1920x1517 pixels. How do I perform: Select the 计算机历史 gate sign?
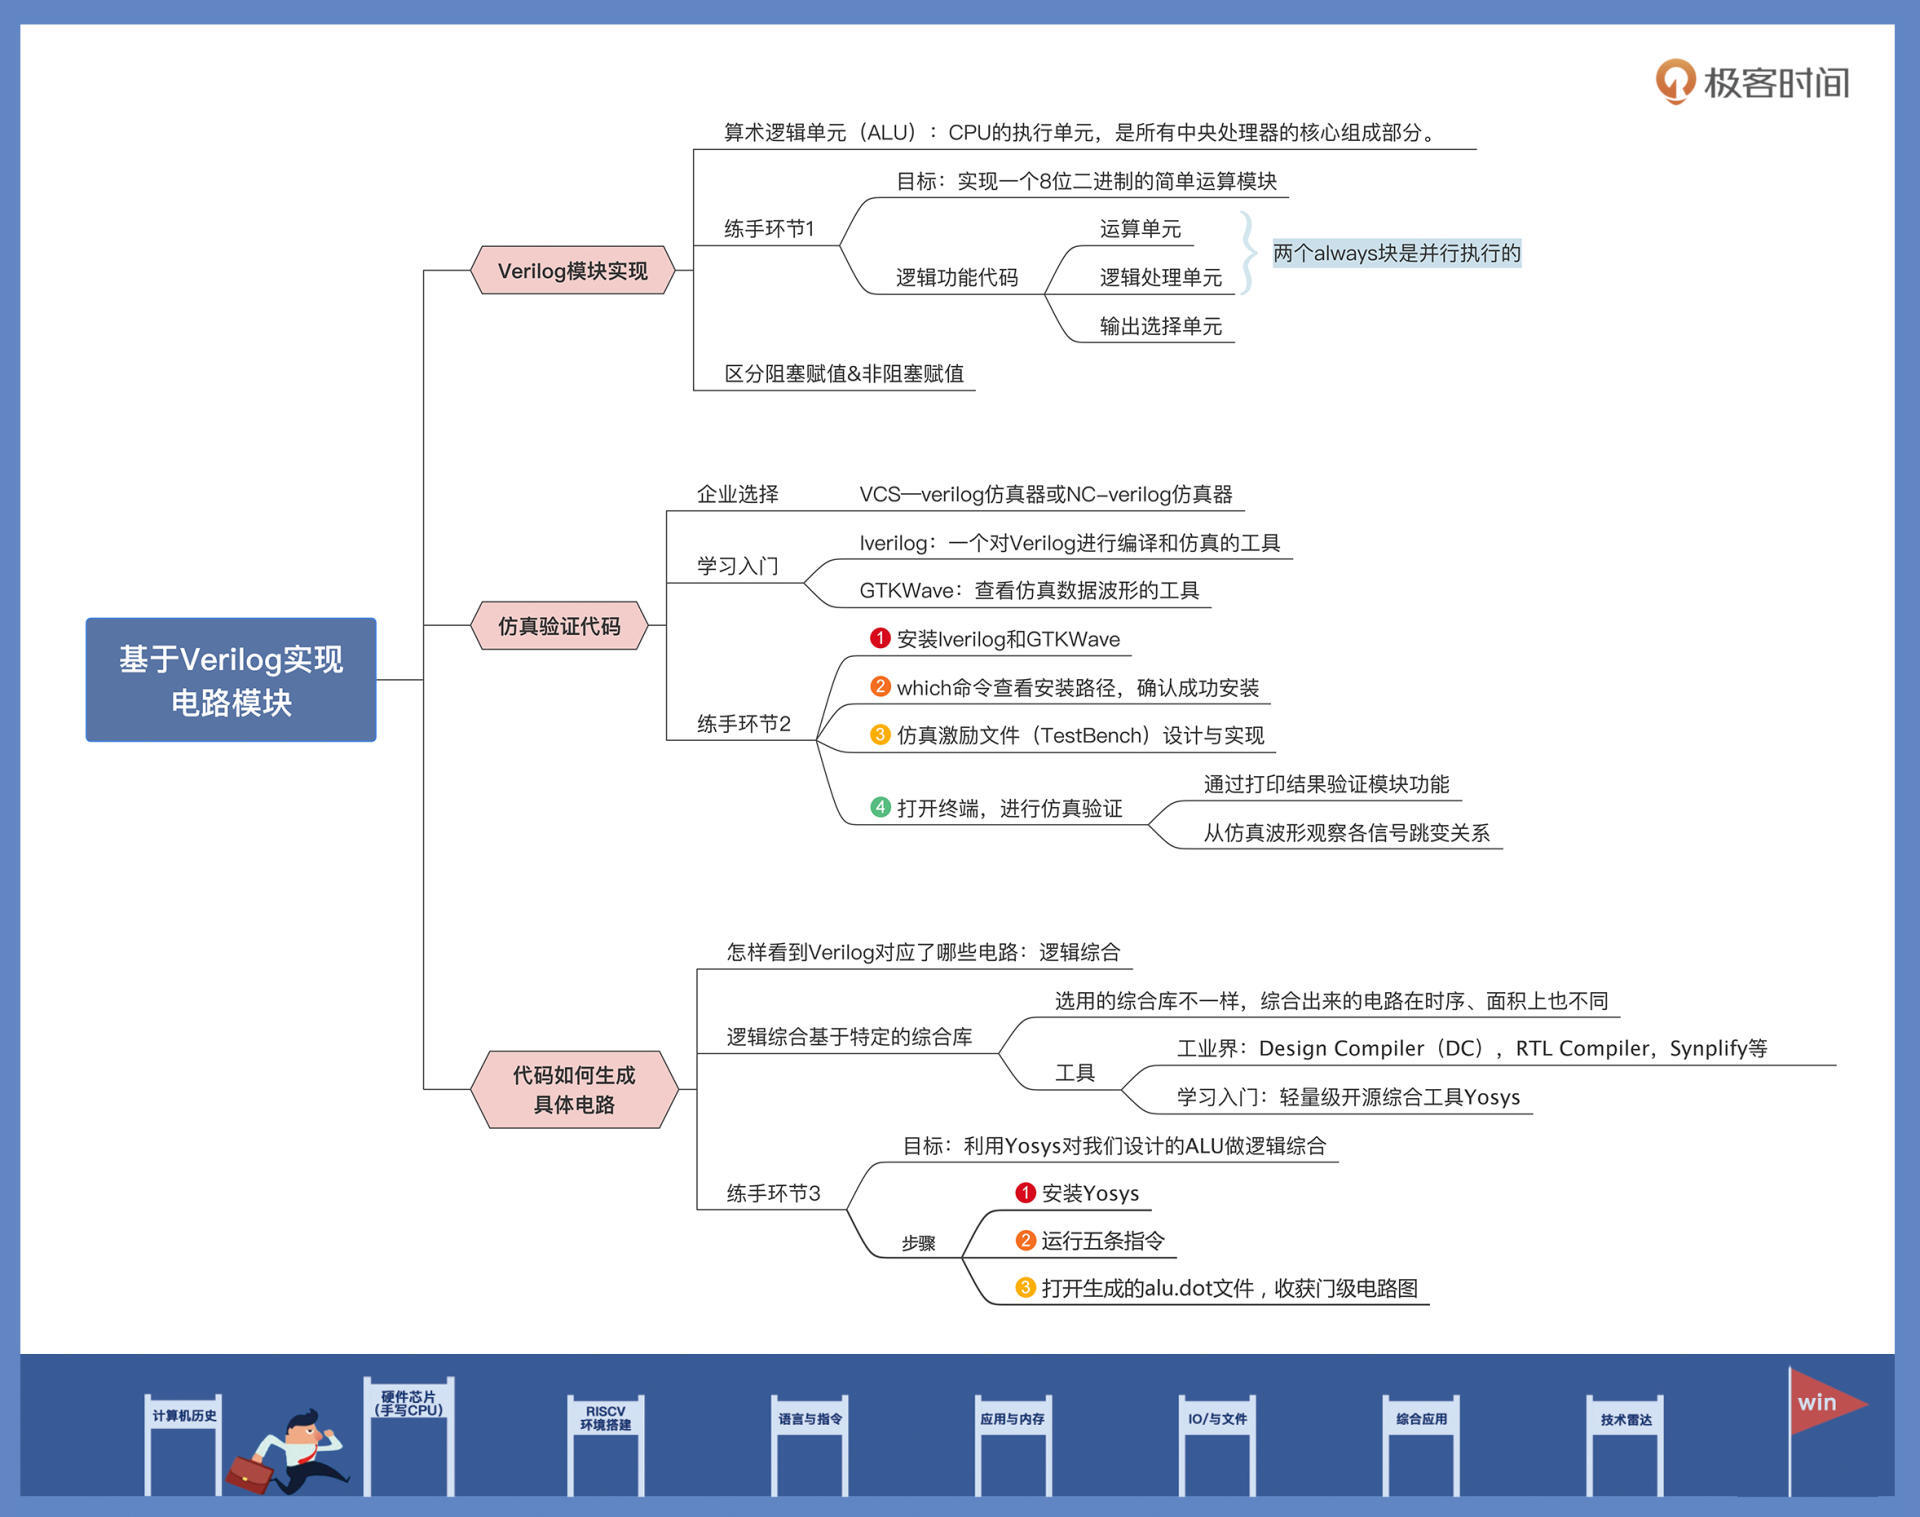pyautogui.click(x=184, y=1415)
